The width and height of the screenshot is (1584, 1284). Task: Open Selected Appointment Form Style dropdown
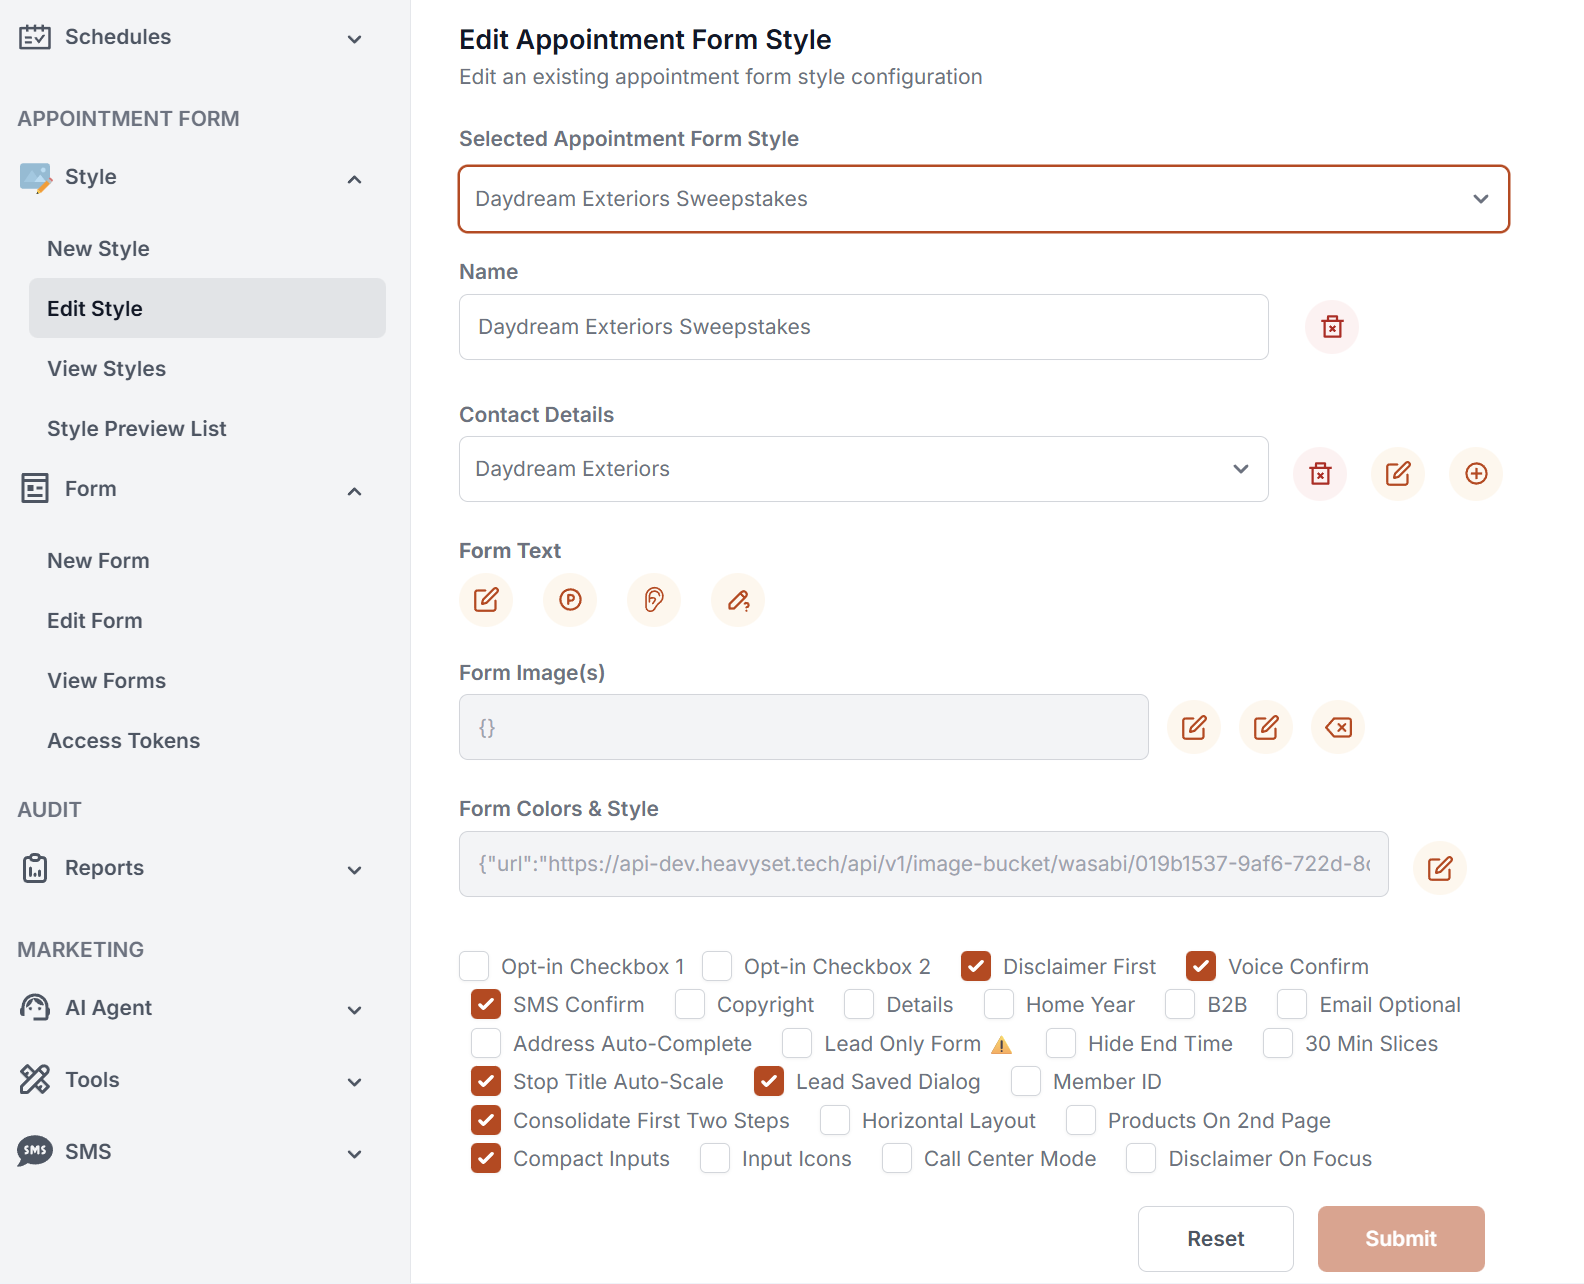coord(984,199)
